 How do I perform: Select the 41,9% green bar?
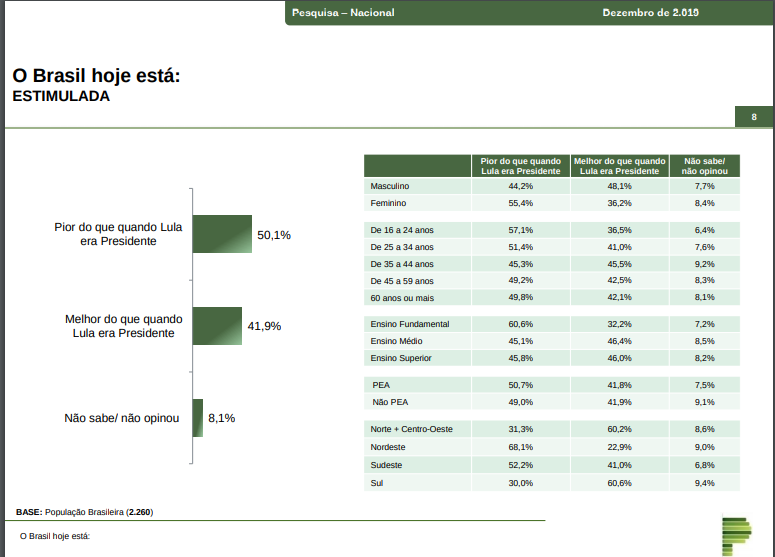(x=218, y=326)
